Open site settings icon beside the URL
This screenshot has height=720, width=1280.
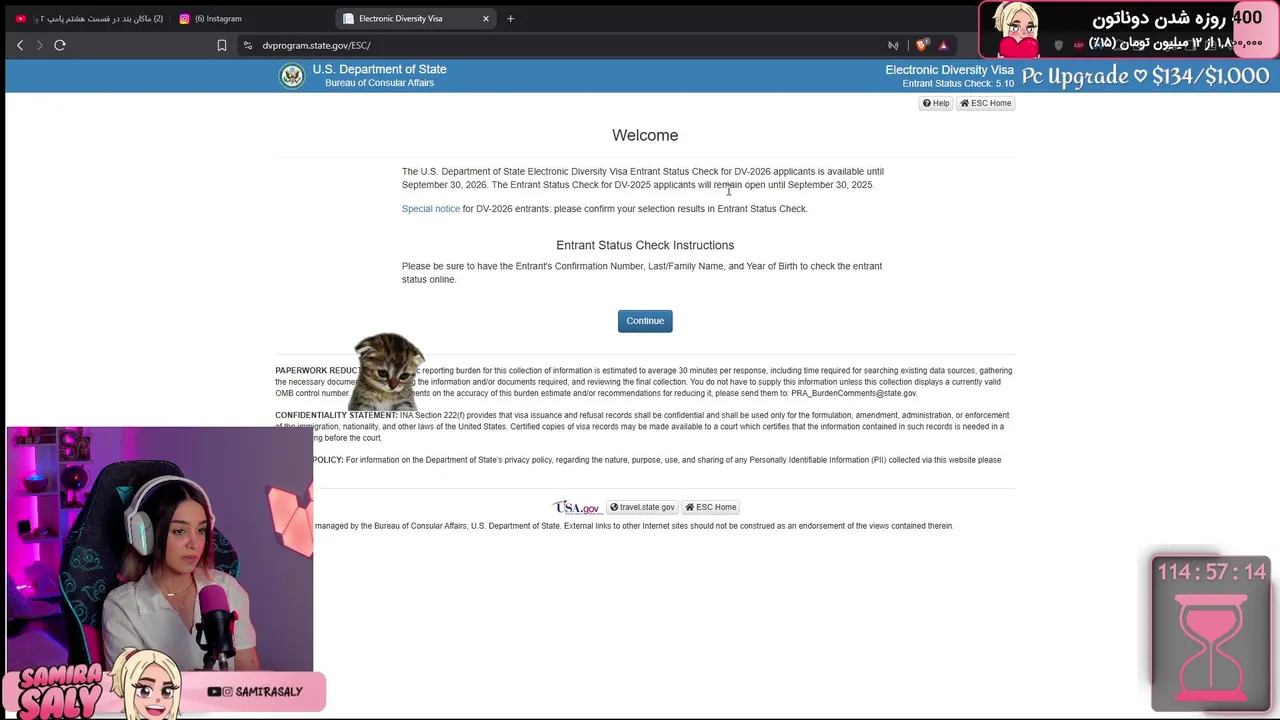tap(248, 45)
